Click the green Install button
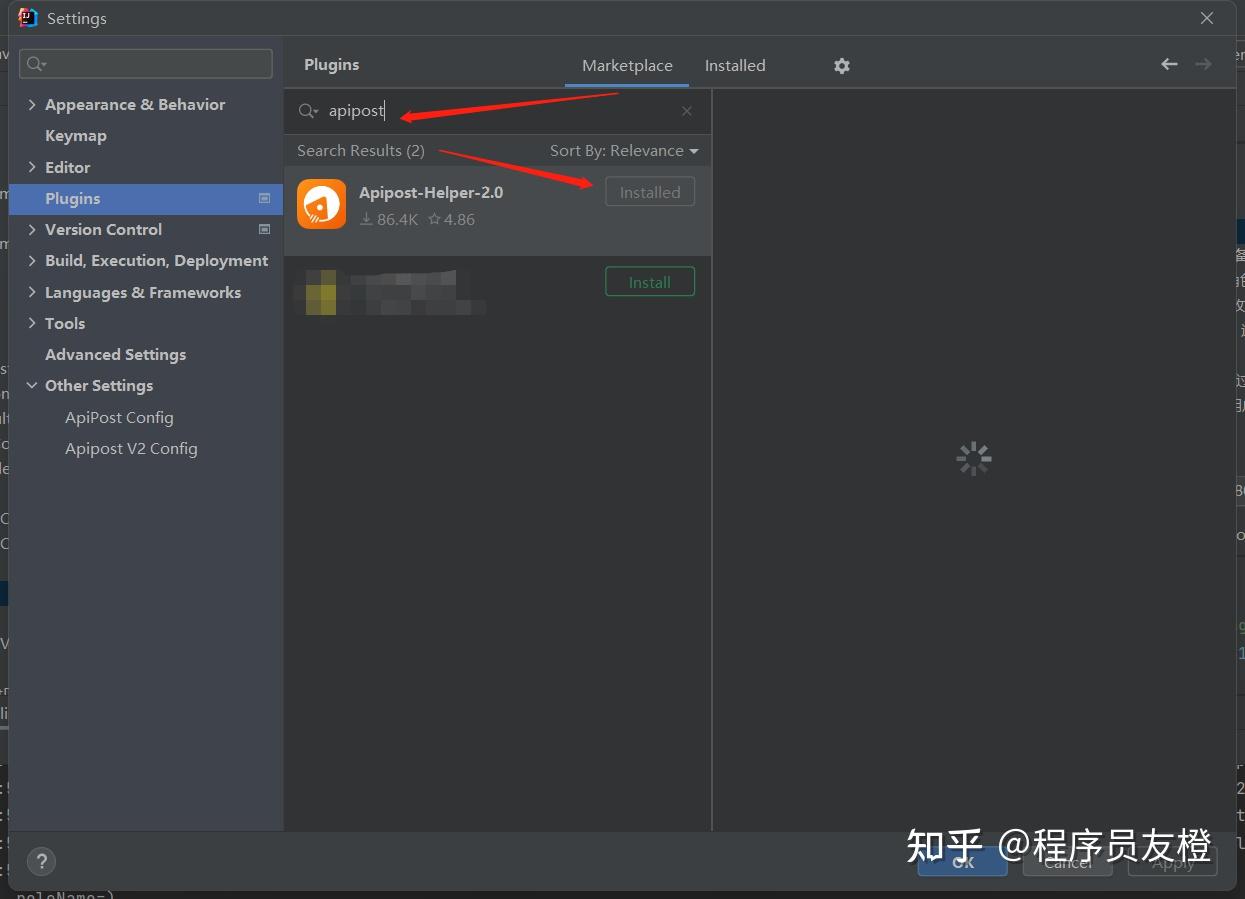This screenshot has width=1245, height=899. 650,282
